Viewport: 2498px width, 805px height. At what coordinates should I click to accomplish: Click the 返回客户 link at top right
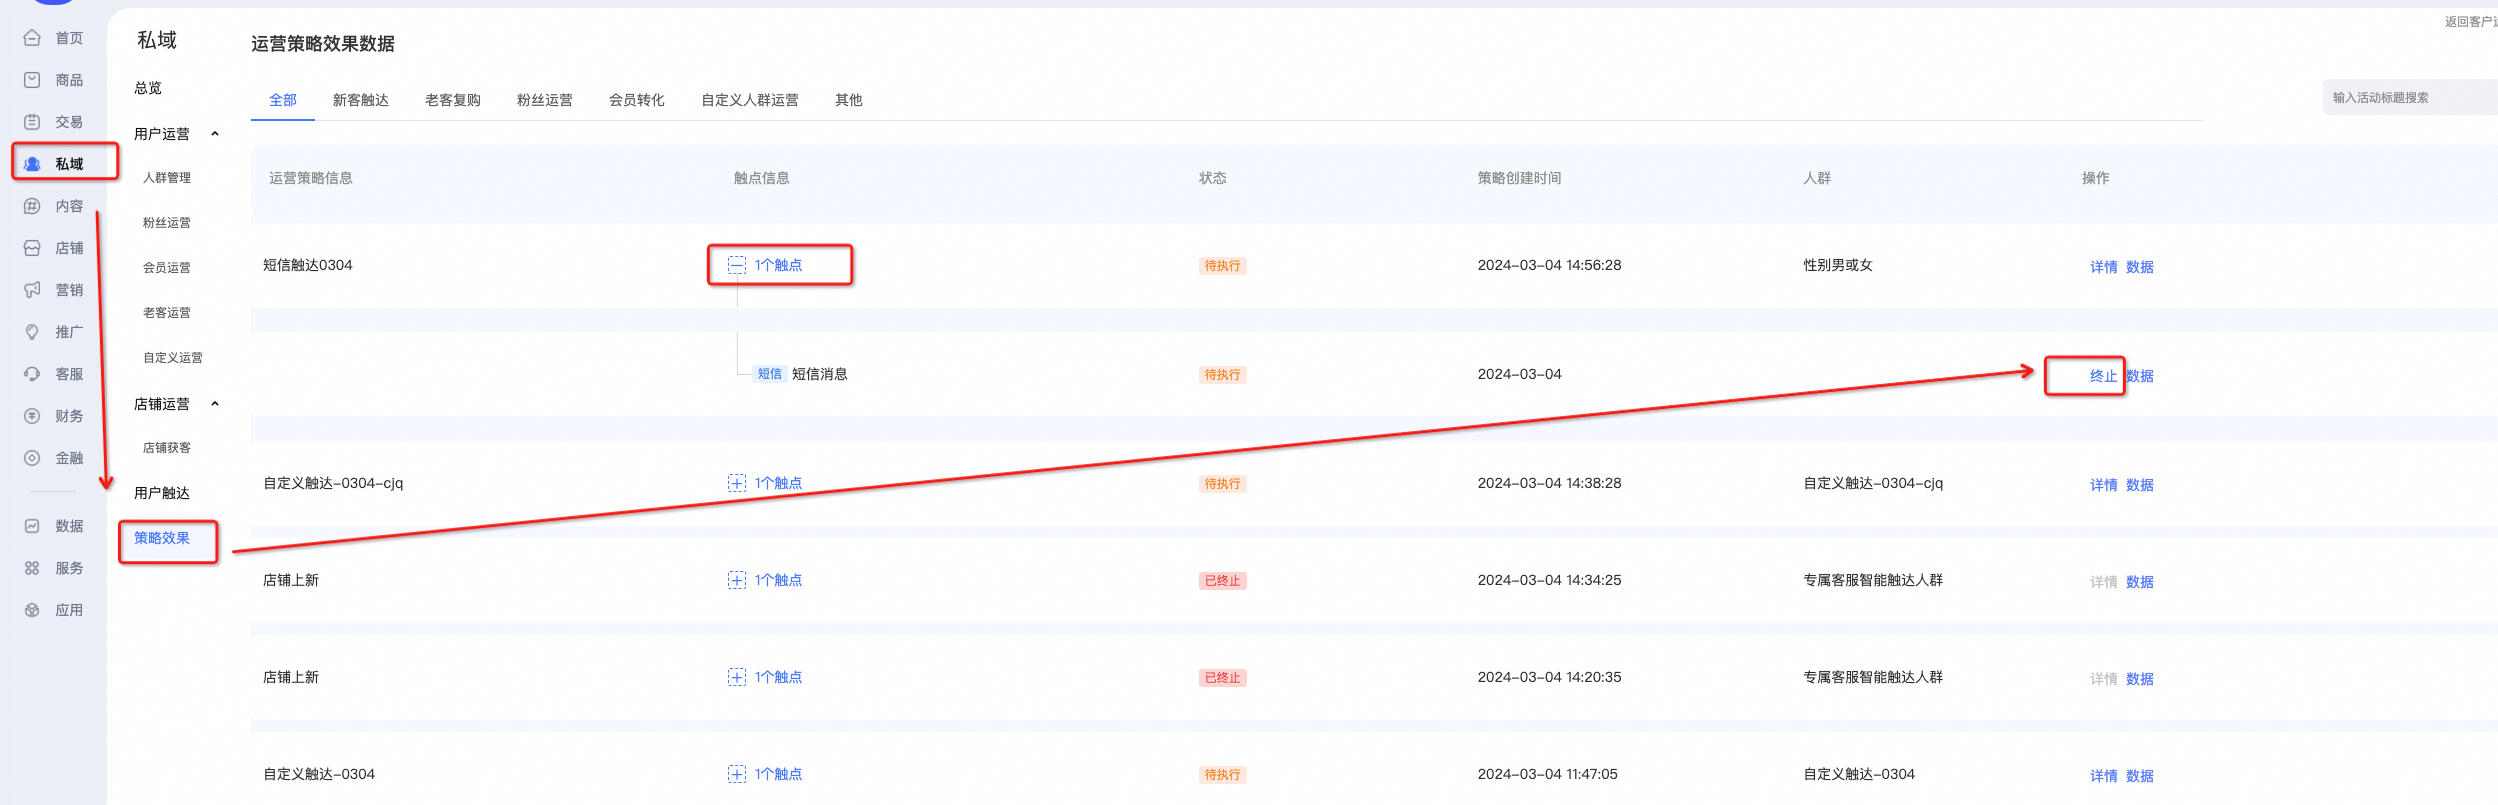pyautogui.click(x=2471, y=22)
